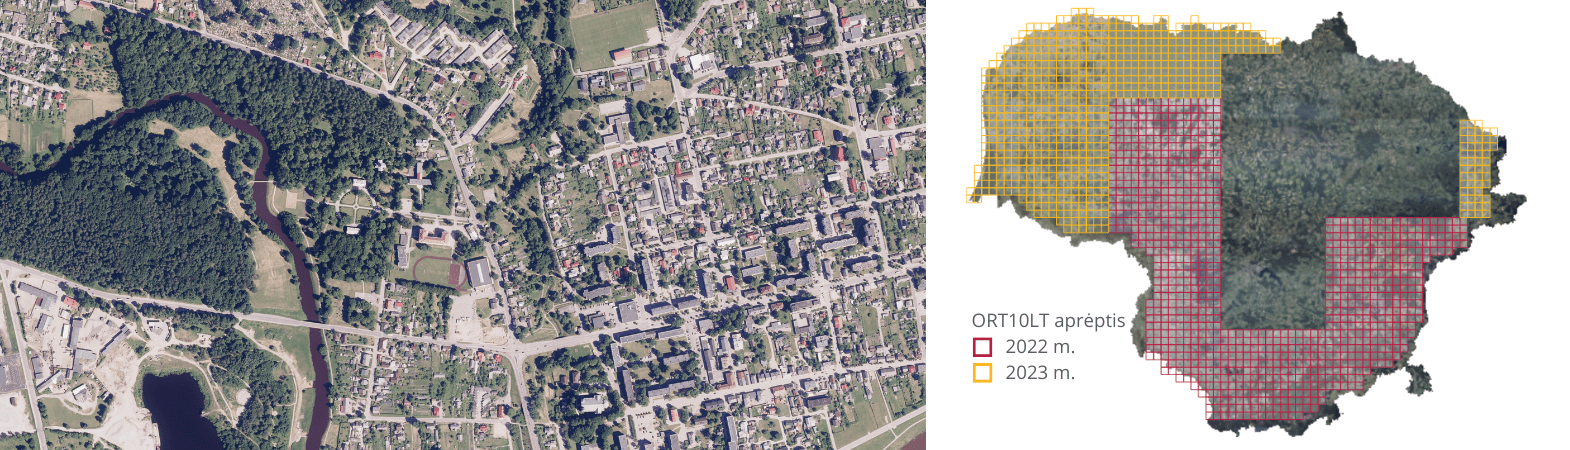Click the yellow 2023 m. legend square
This screenshot has height=450, width=1570.
click(x=983, y=373)
